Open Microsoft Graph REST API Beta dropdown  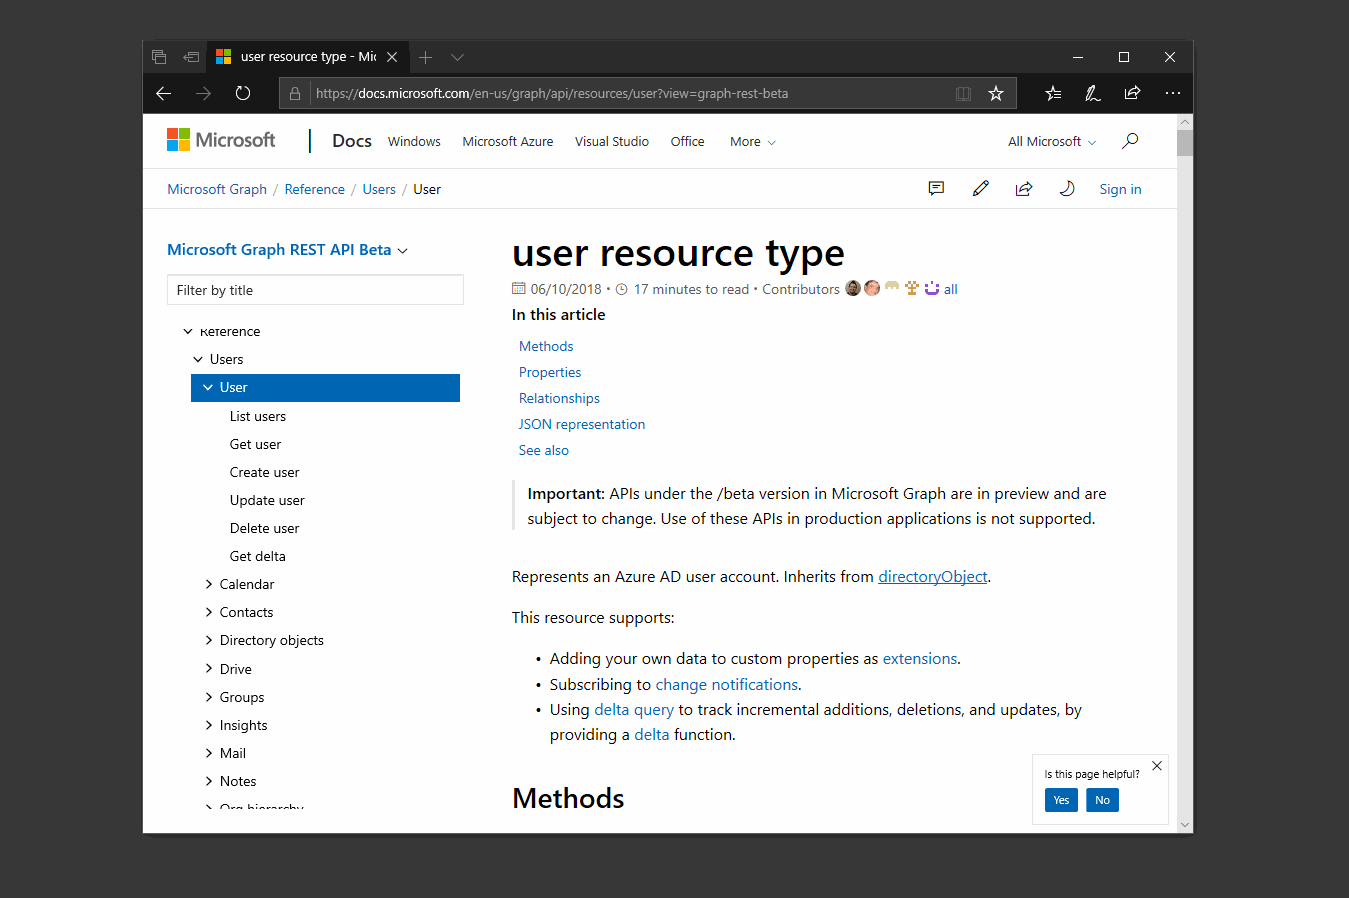pyautogui.click(x=288, y=250)
